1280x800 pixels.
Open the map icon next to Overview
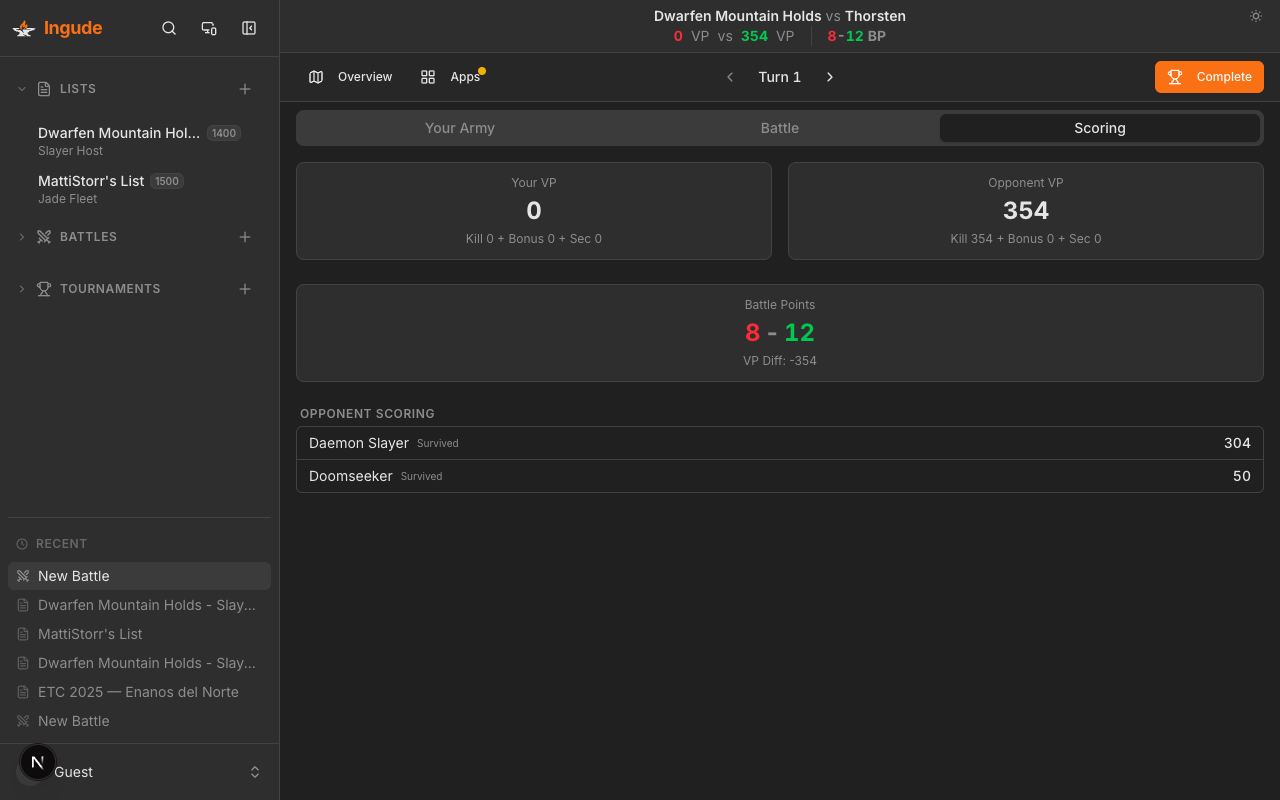click(316, 76)
